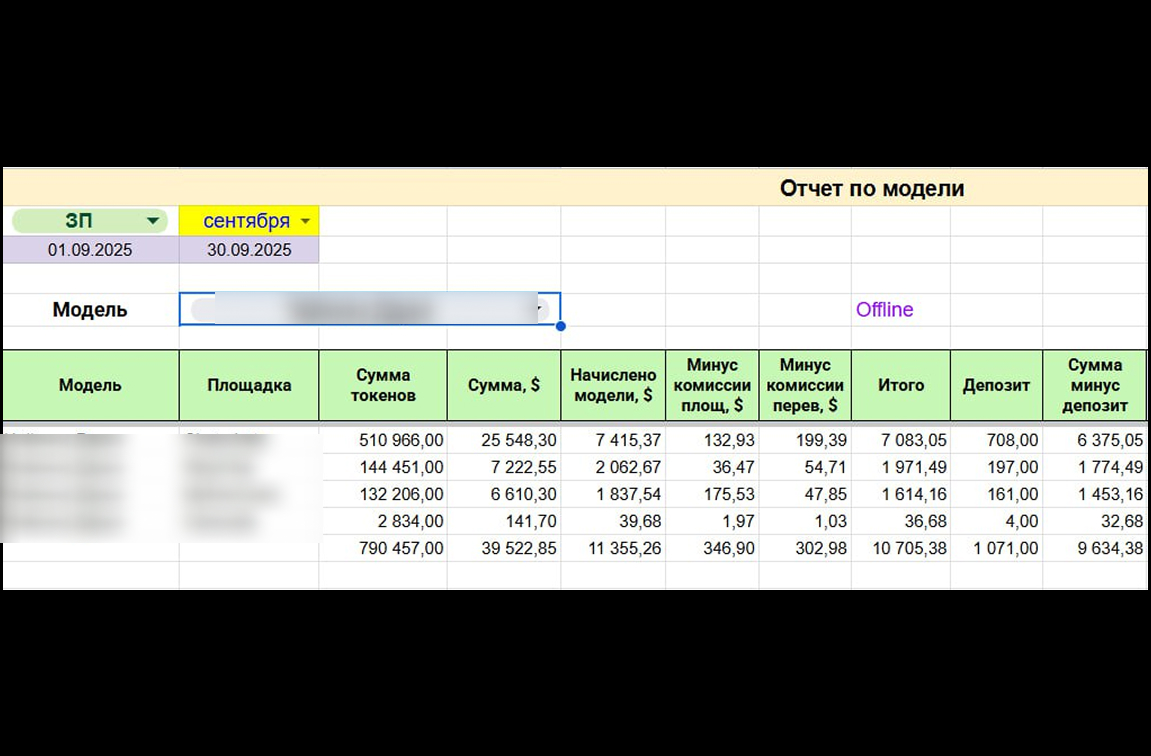
Task: Select cell with value 36,68
Action: click(901, 522)
